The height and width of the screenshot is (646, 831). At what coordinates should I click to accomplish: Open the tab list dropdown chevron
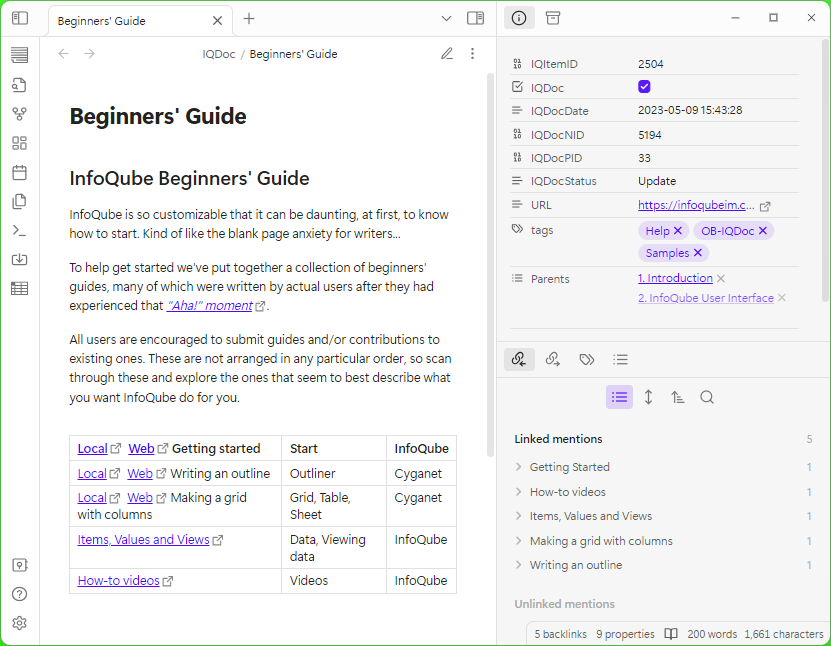tap(446, 19)
